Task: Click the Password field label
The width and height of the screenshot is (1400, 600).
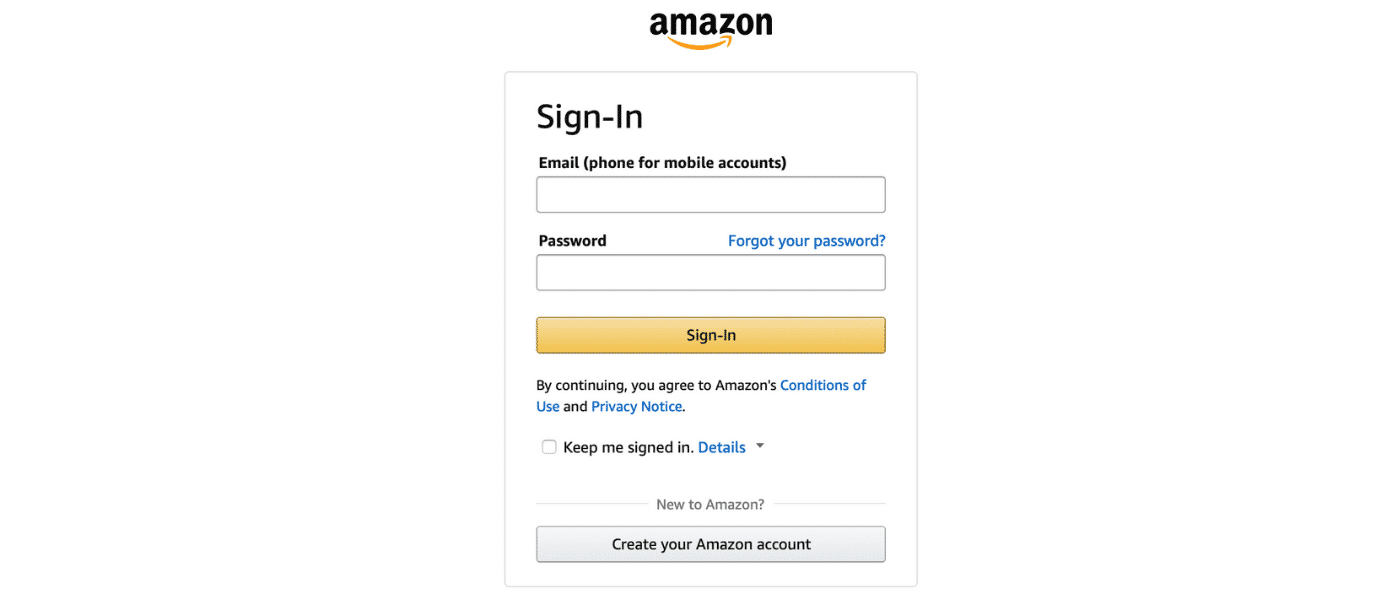Action: tap(572, 241)
